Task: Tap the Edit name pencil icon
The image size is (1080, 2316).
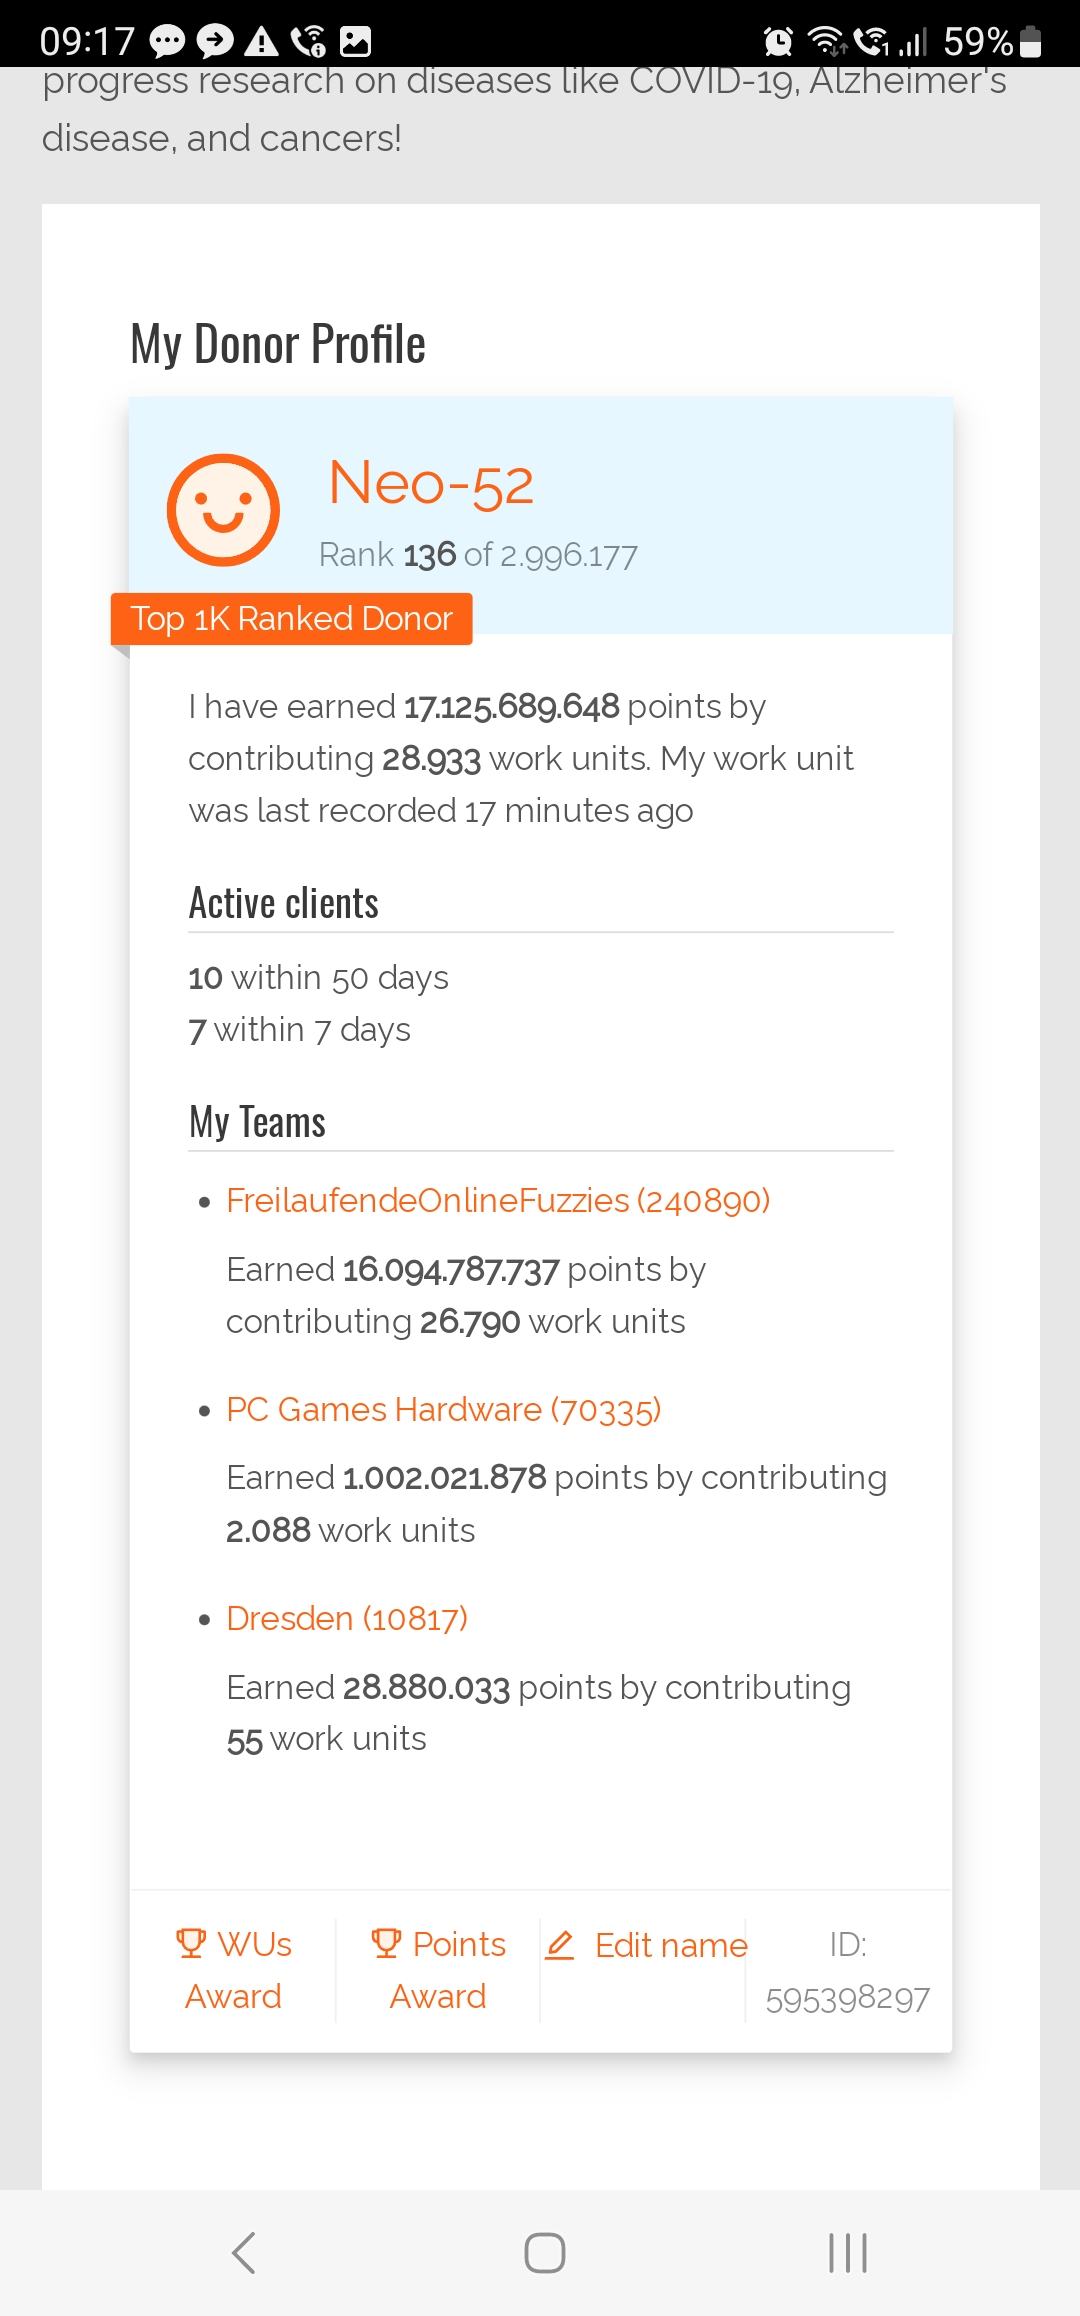Action: tap(560, 1945)
